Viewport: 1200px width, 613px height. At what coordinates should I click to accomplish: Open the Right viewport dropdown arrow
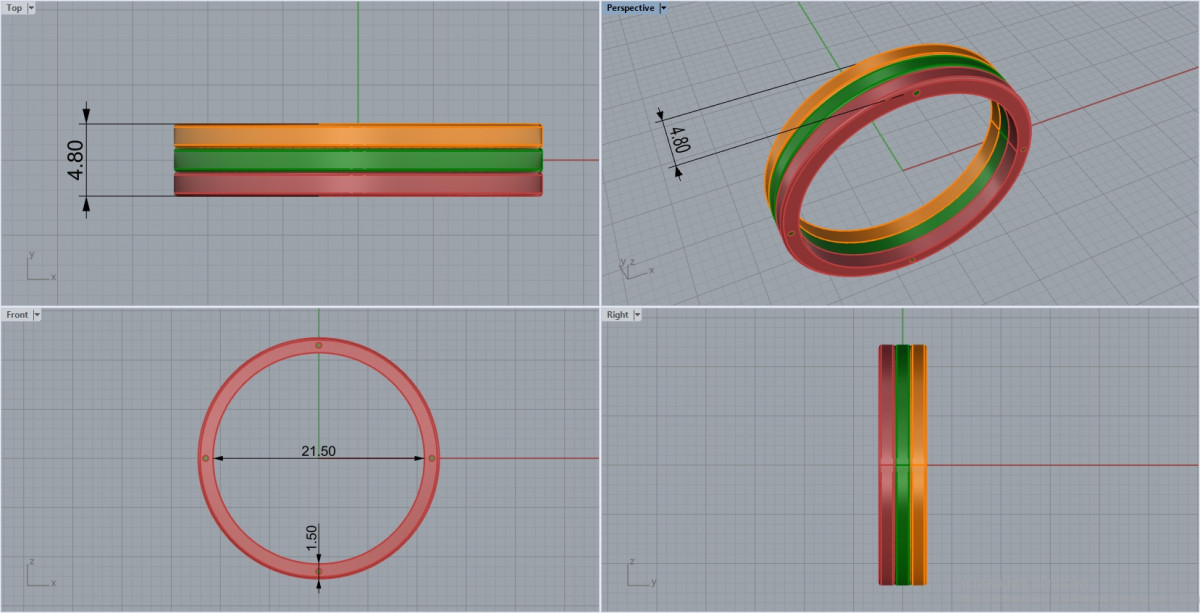click(637, 315)
